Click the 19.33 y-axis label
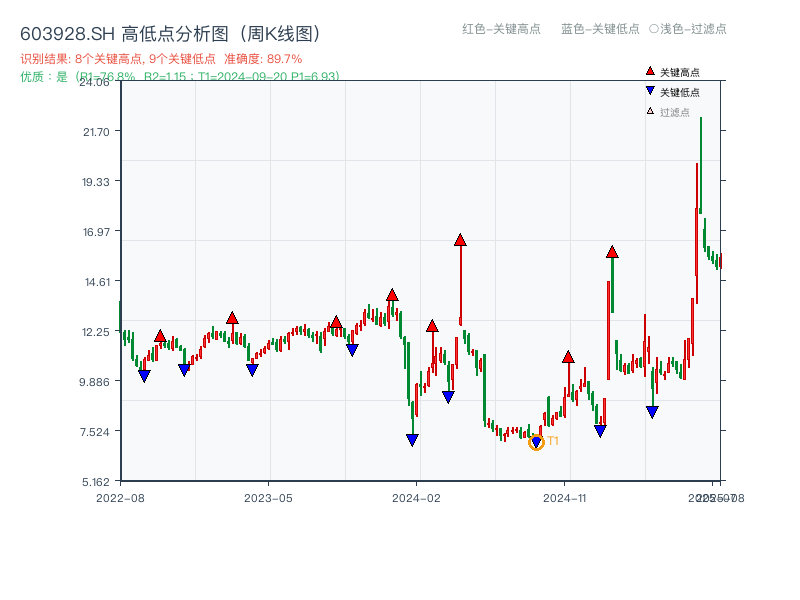The height and width of the screenshot is (600, 800). 96,182
